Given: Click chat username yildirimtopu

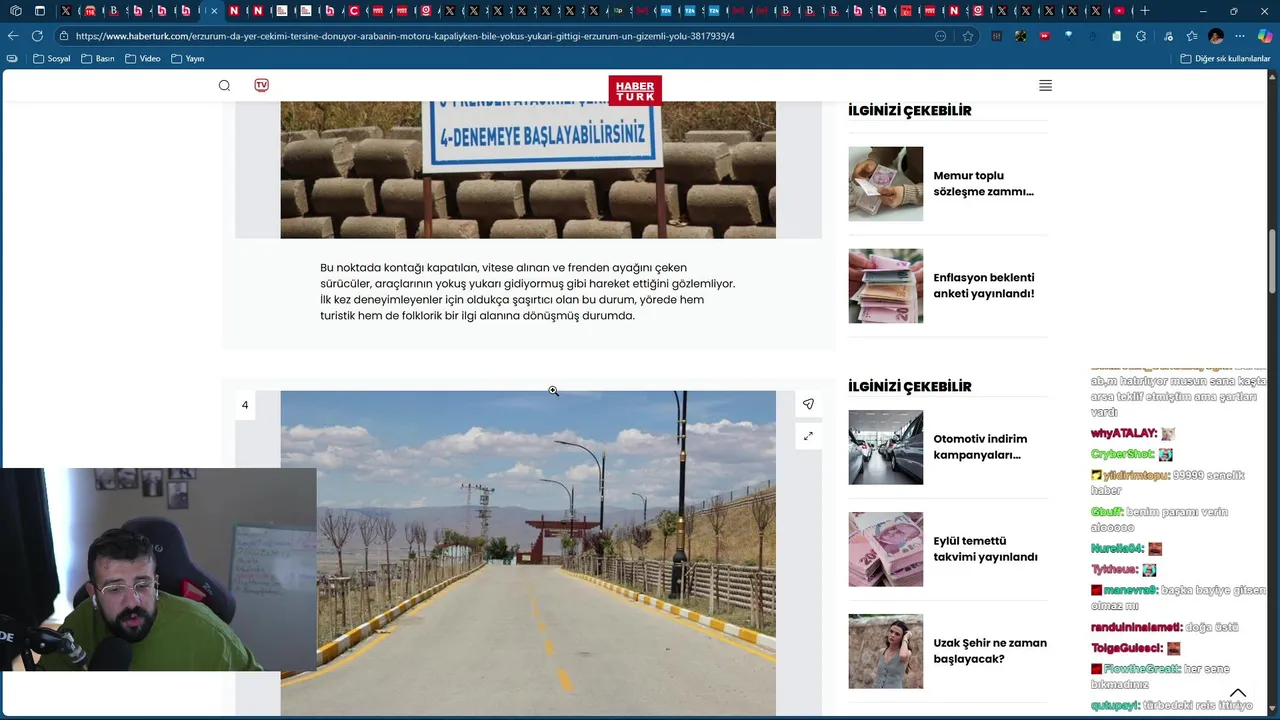Looking at the screenshot, I should tap(1136, 475).
